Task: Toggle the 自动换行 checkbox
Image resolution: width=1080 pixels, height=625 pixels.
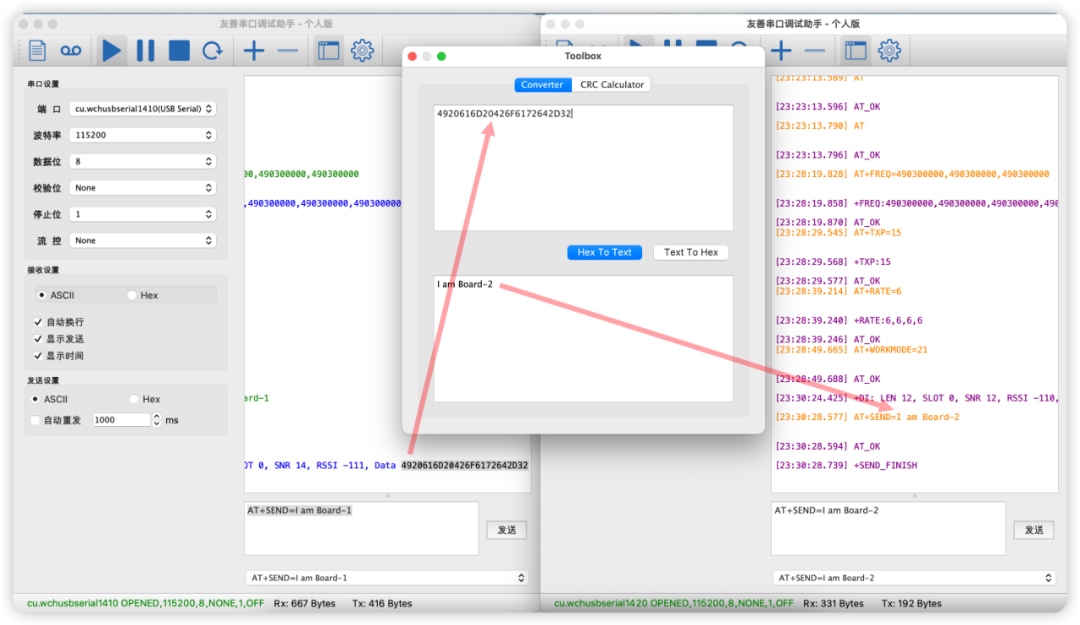Action: (39, 322)
